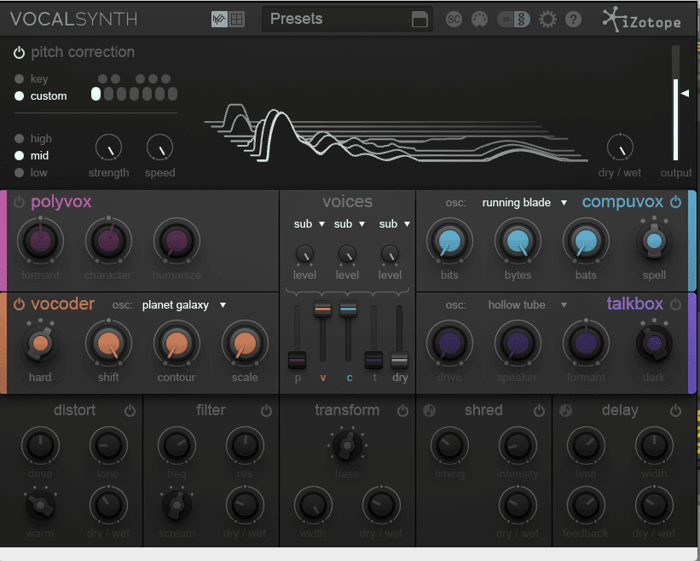
Task: Enable the shred effect power icon
Action: point(539,411)
